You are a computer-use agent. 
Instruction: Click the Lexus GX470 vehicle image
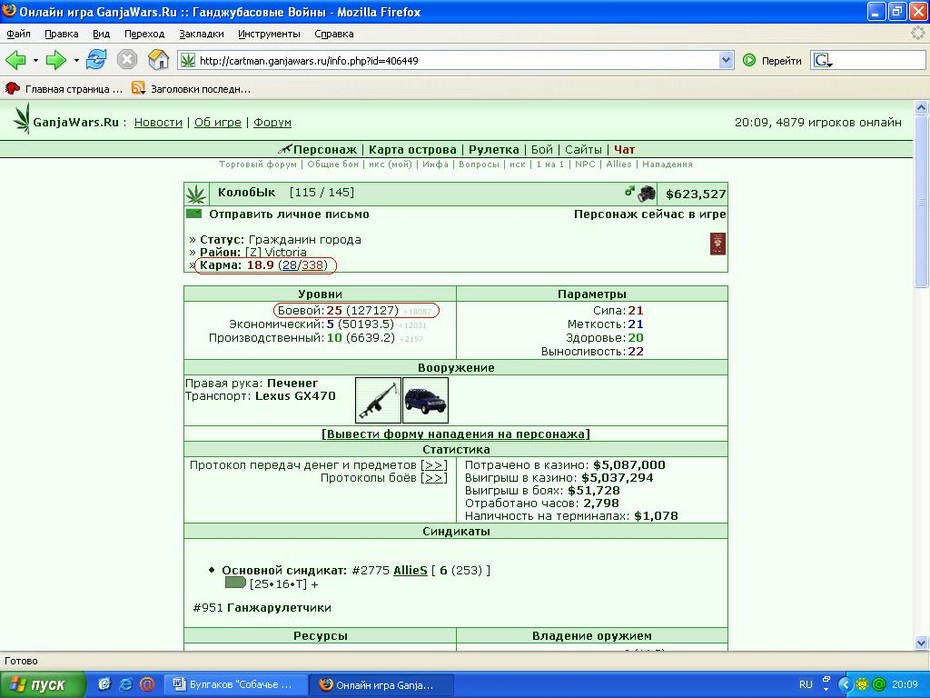tap(425, 400)
